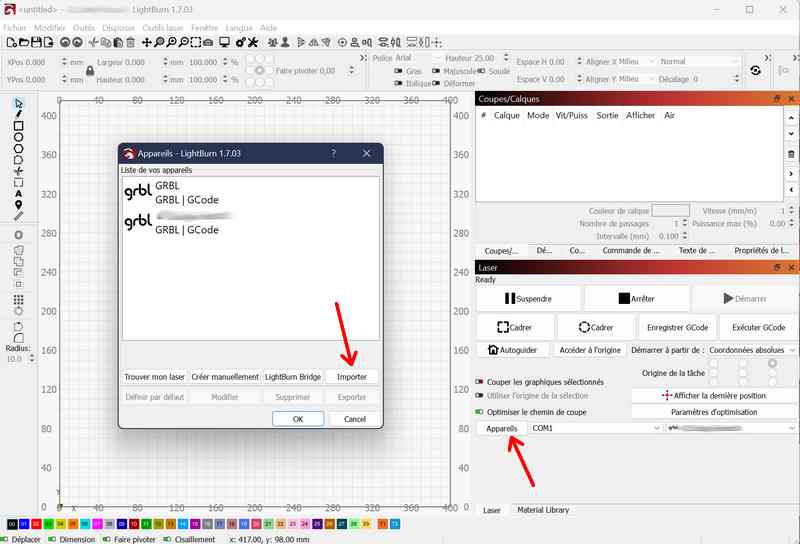Open the Outils laser menu

point(163,28)
